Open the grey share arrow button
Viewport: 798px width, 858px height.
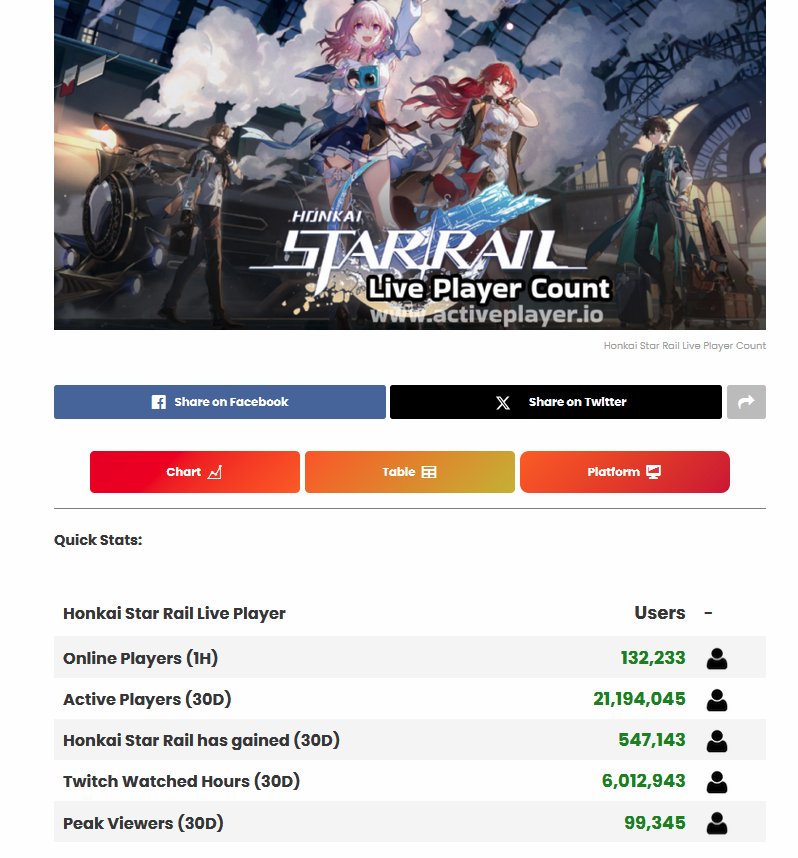746,402
